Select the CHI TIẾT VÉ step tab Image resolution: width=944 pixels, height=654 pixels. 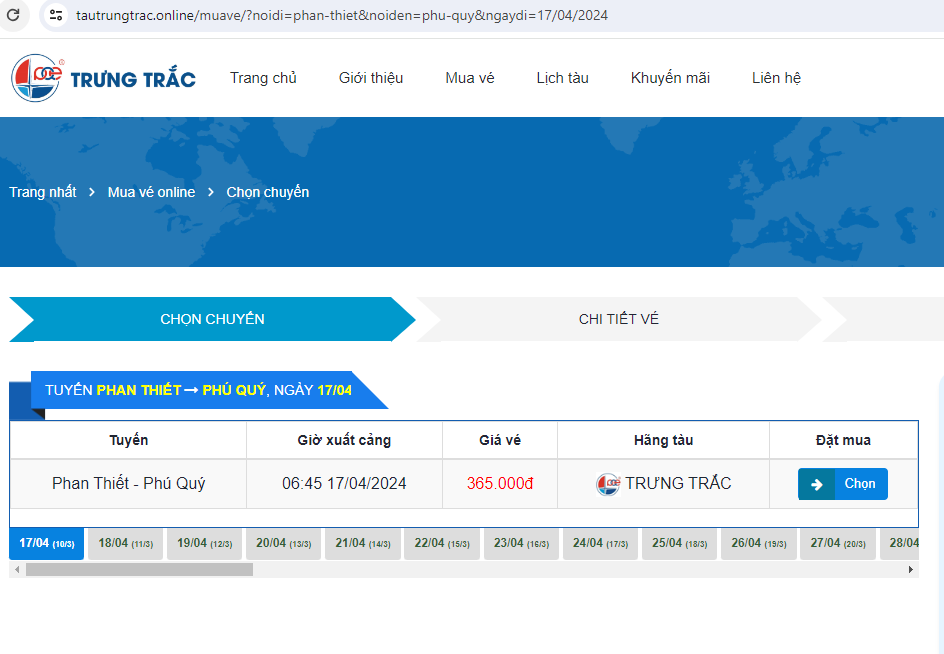(x=619, y=319)
